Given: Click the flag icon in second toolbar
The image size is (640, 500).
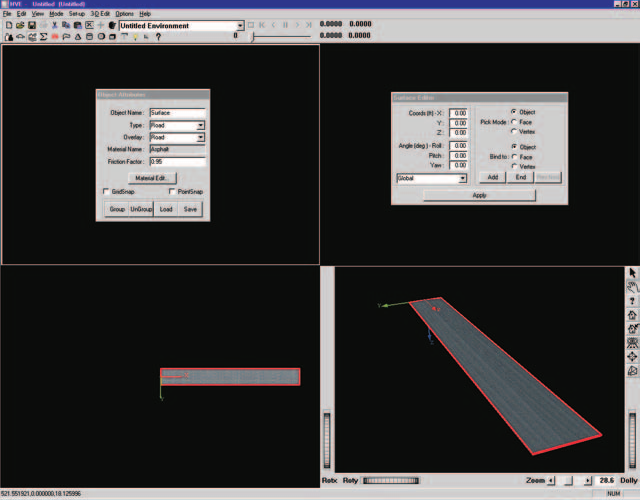Looking at the screenshot, I should tap(66, 37).
